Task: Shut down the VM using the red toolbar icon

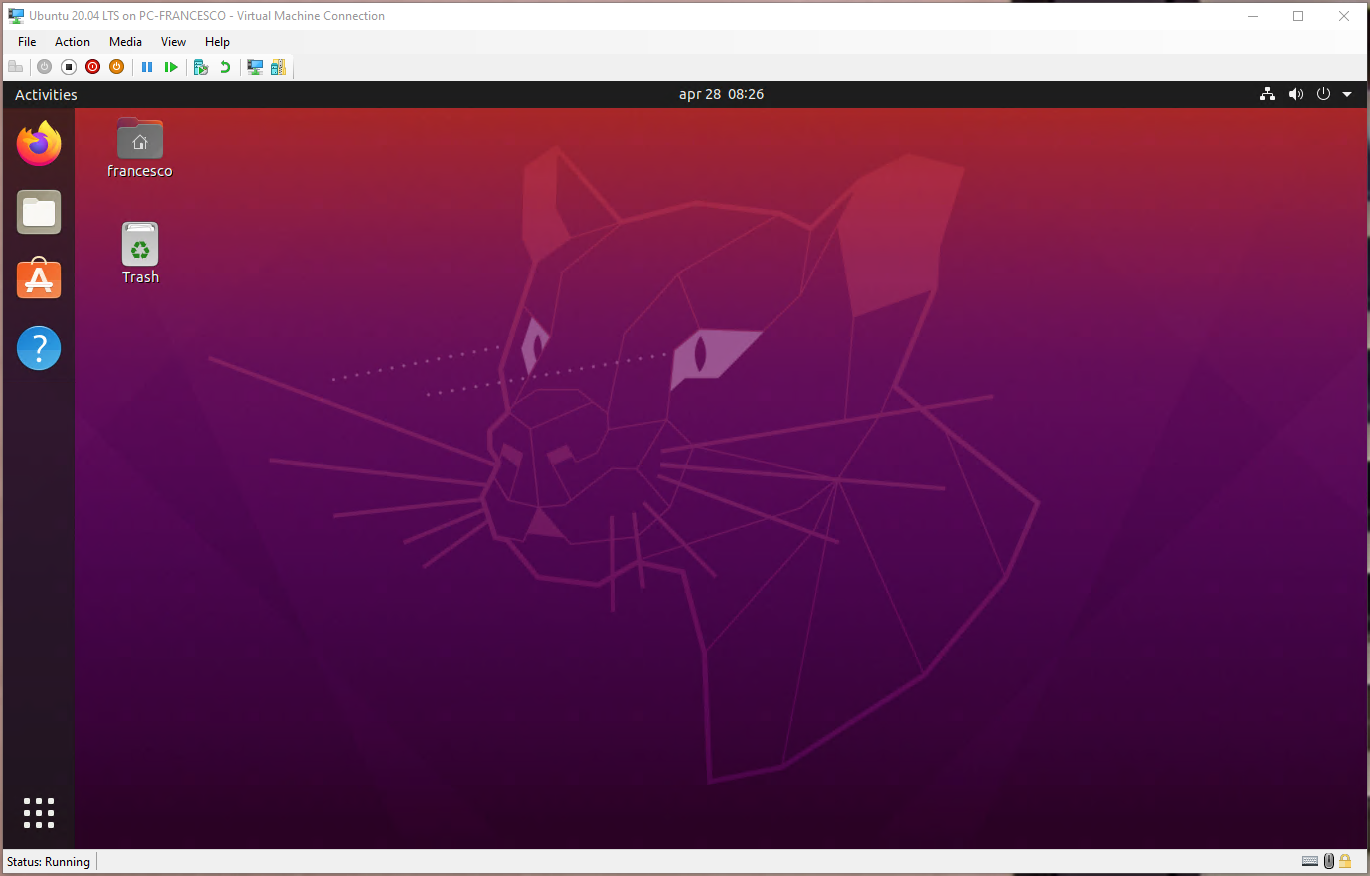Action: pos(92,66)
